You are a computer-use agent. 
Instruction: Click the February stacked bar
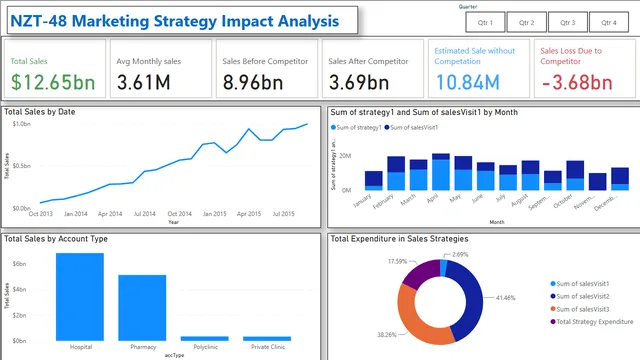[396, 173]
